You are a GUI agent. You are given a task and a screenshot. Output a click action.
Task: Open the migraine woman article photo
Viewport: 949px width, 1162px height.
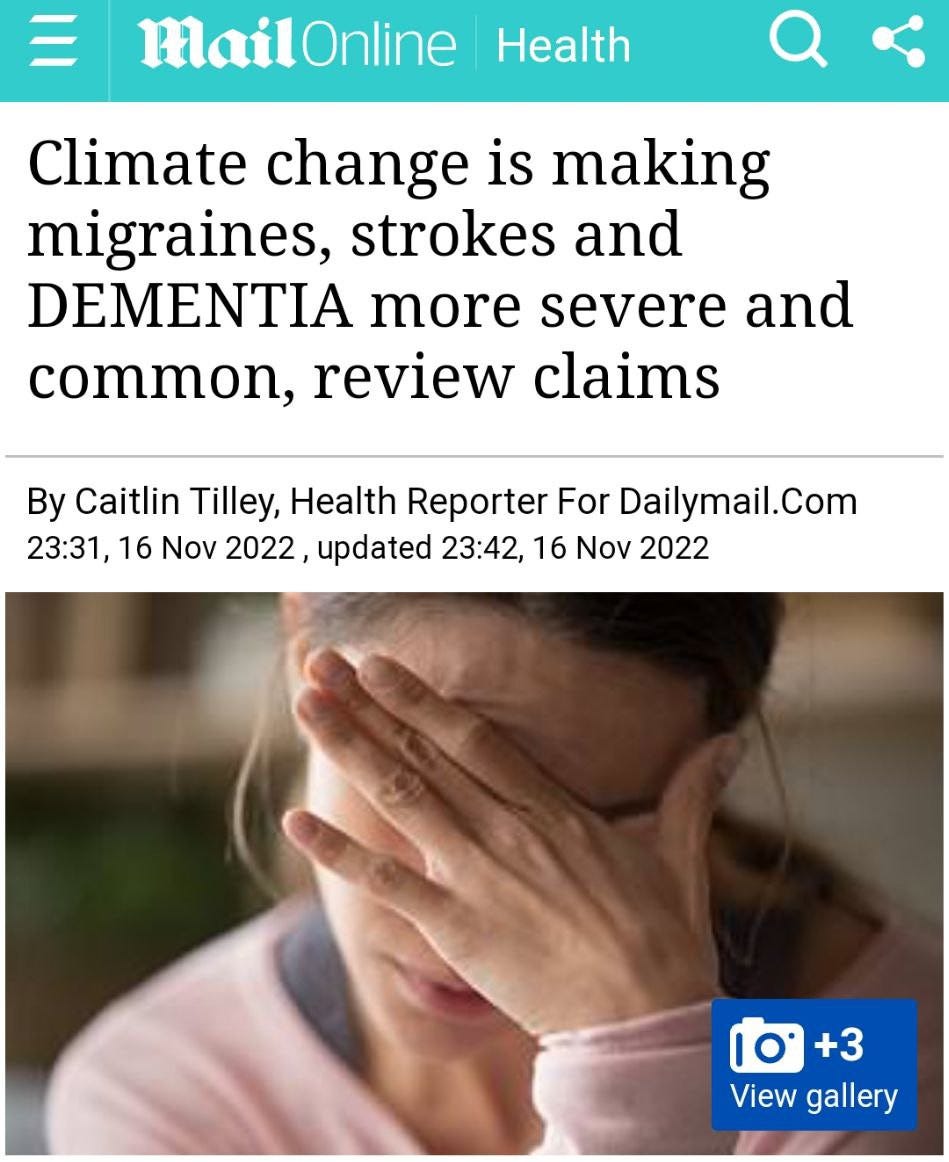[474, 873]
